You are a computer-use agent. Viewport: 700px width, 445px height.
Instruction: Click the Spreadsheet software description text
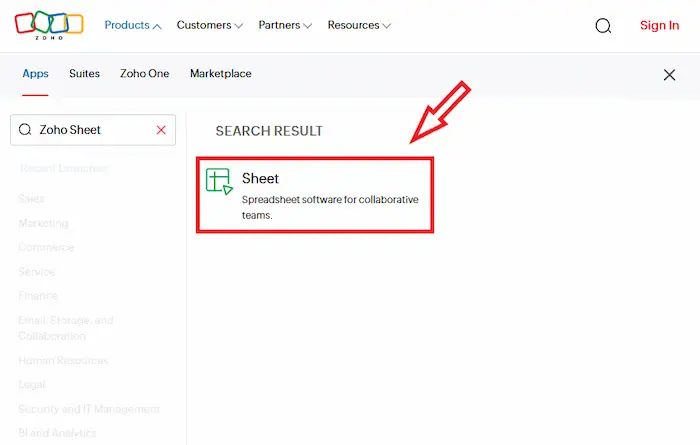[330, 207]
